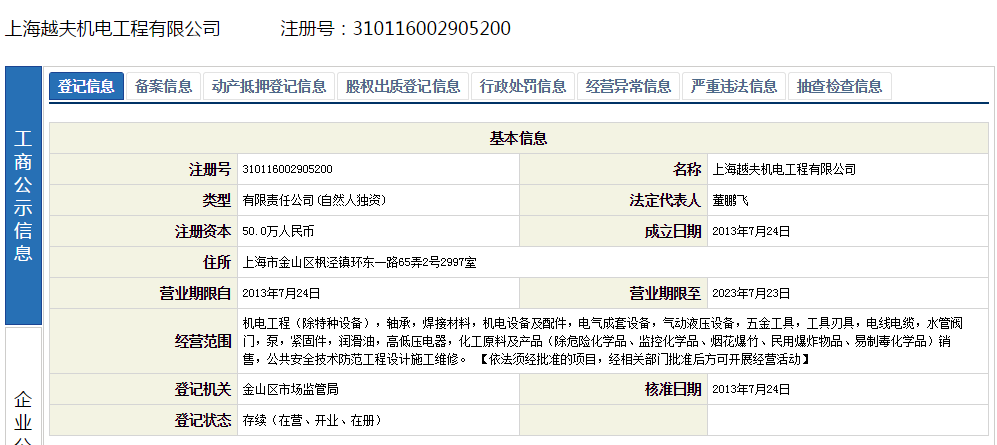The image size is (997, 445).
Task: Click the page title company name 上海越夫机电工程有限公司
Action: [112, 28]
